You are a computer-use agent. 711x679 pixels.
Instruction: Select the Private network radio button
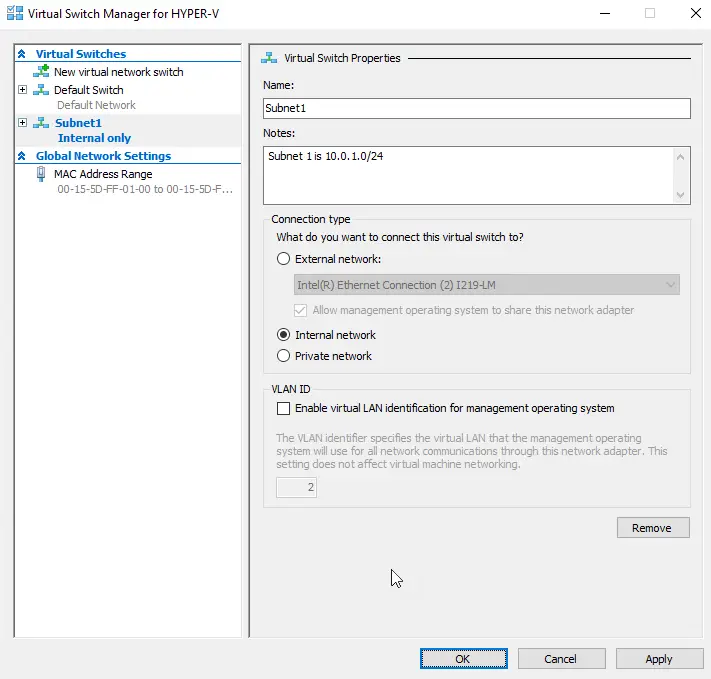[283, 356]
